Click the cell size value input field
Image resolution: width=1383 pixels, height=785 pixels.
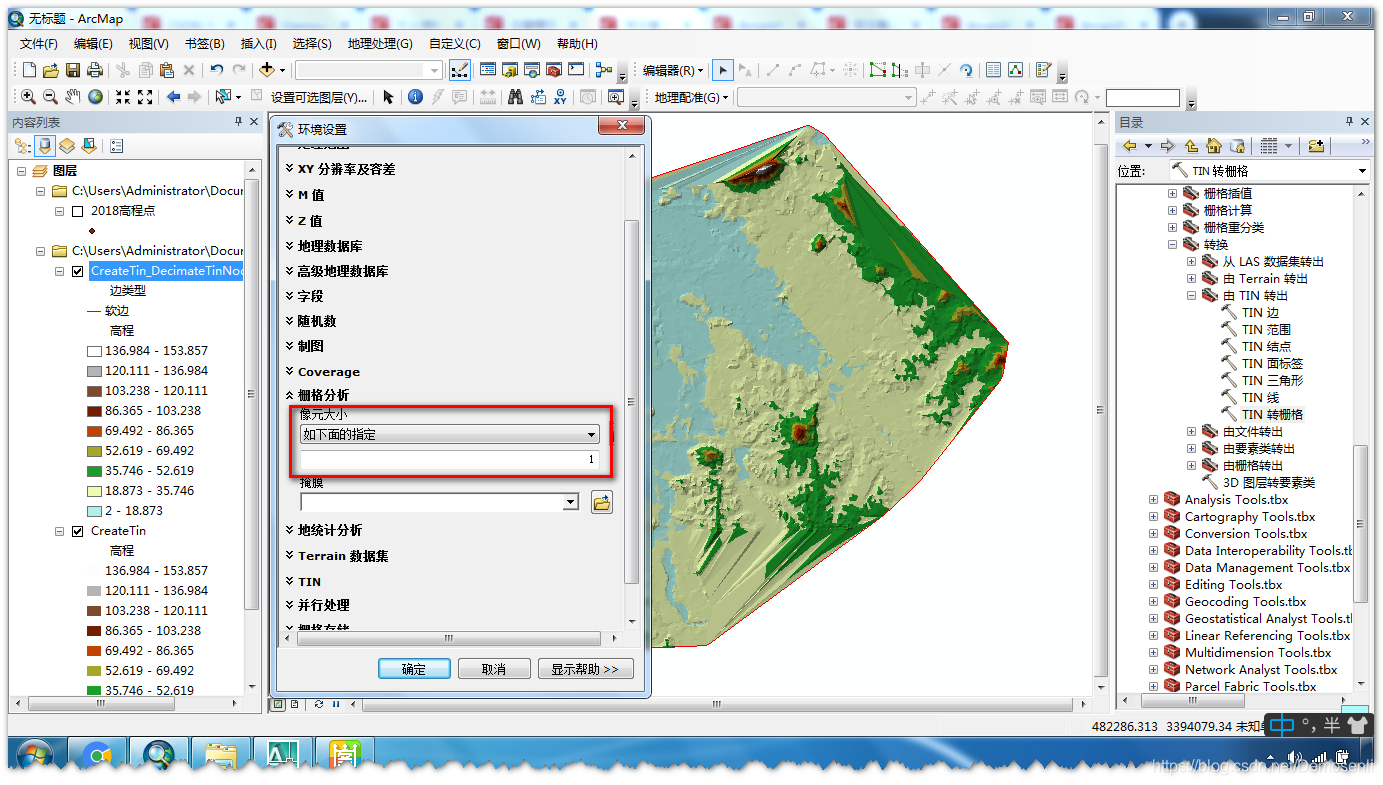coord(450,460)
